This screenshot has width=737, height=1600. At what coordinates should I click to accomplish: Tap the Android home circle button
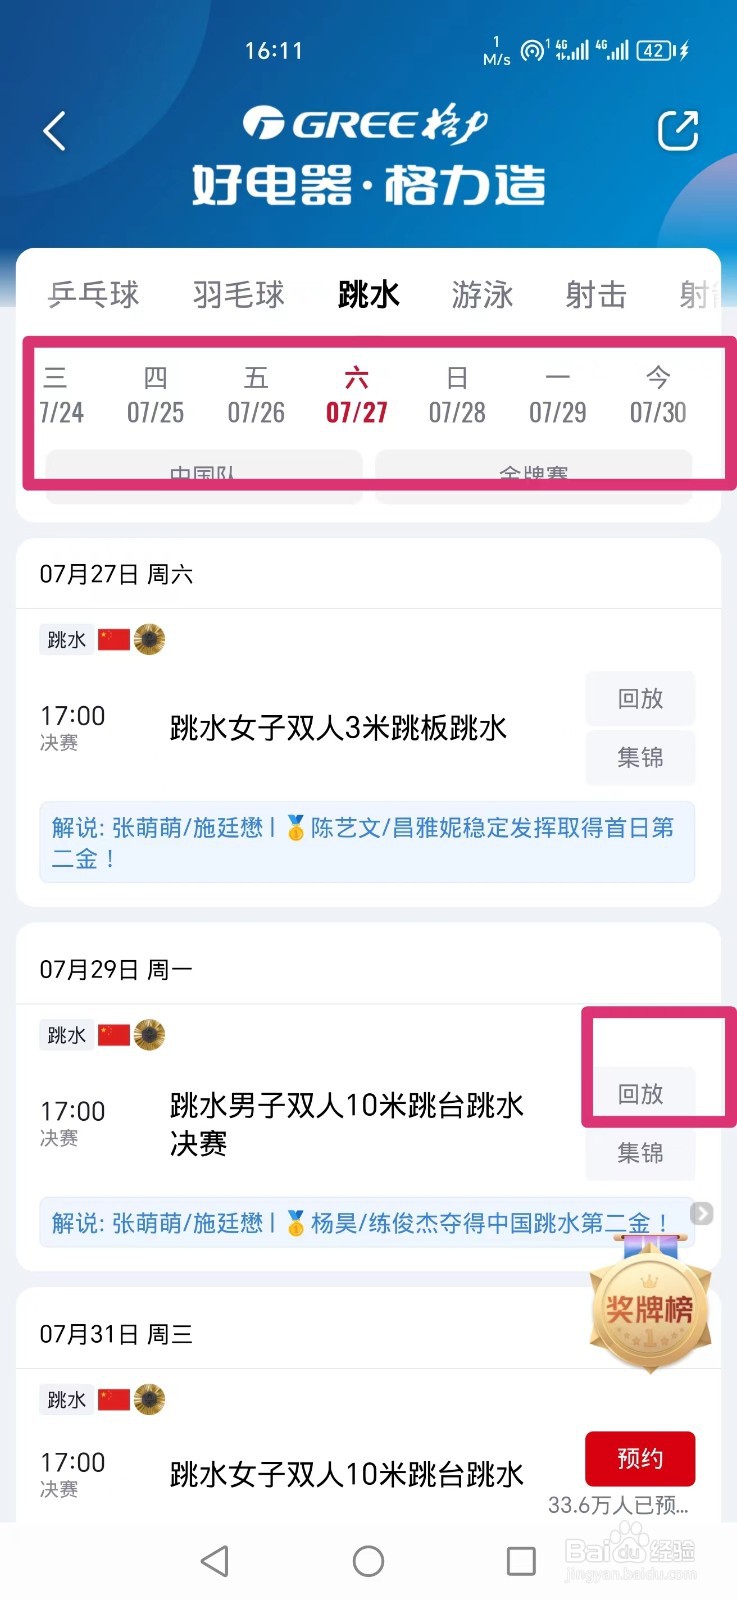[x=368, y=1561]
